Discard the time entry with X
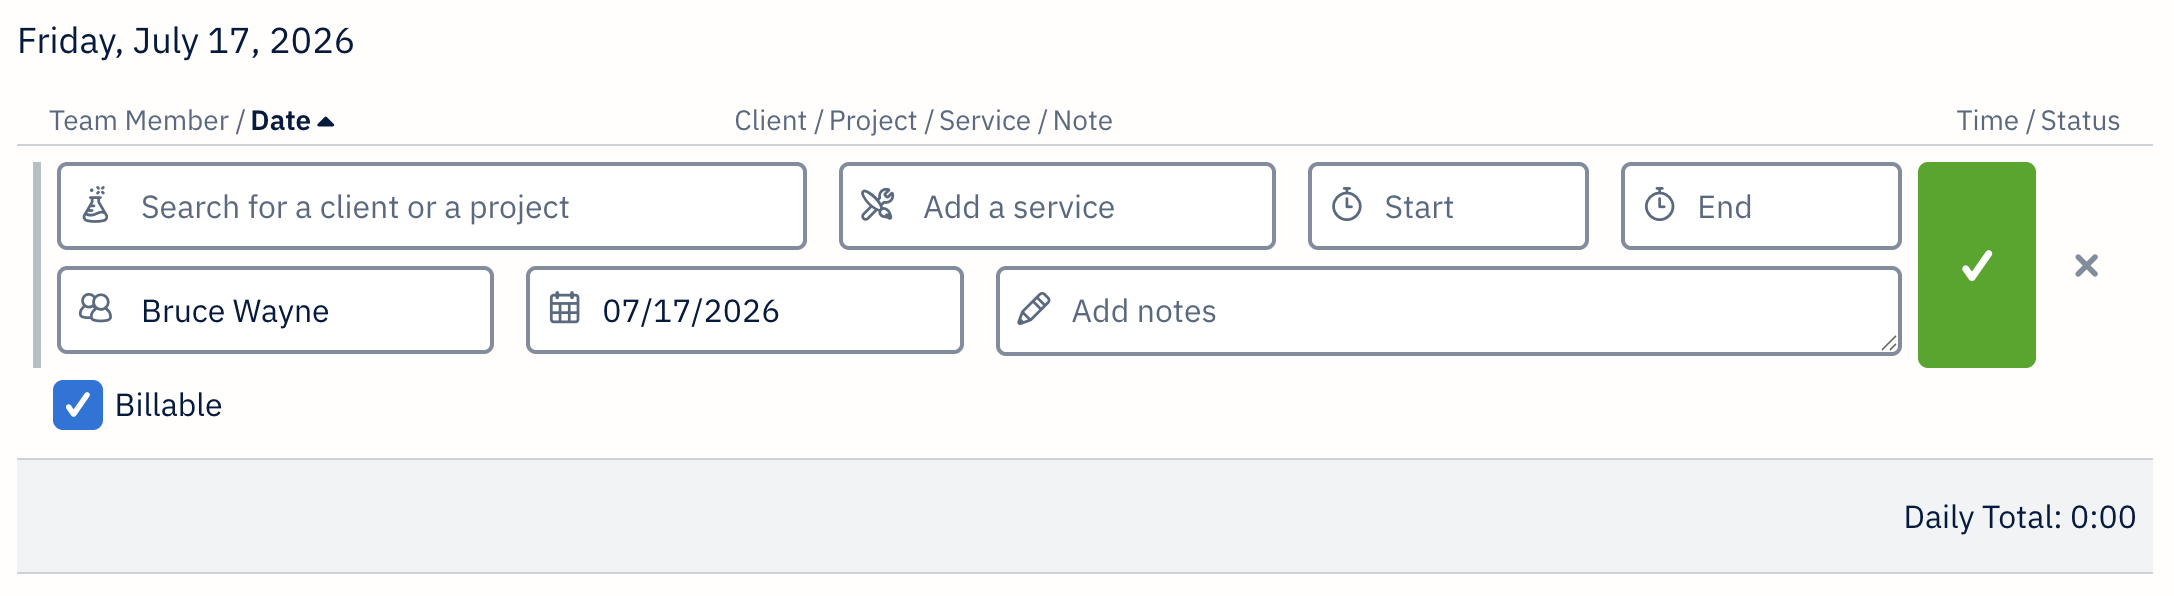The width and height of the screenshot is (2174, 596). pos(2086,266)
